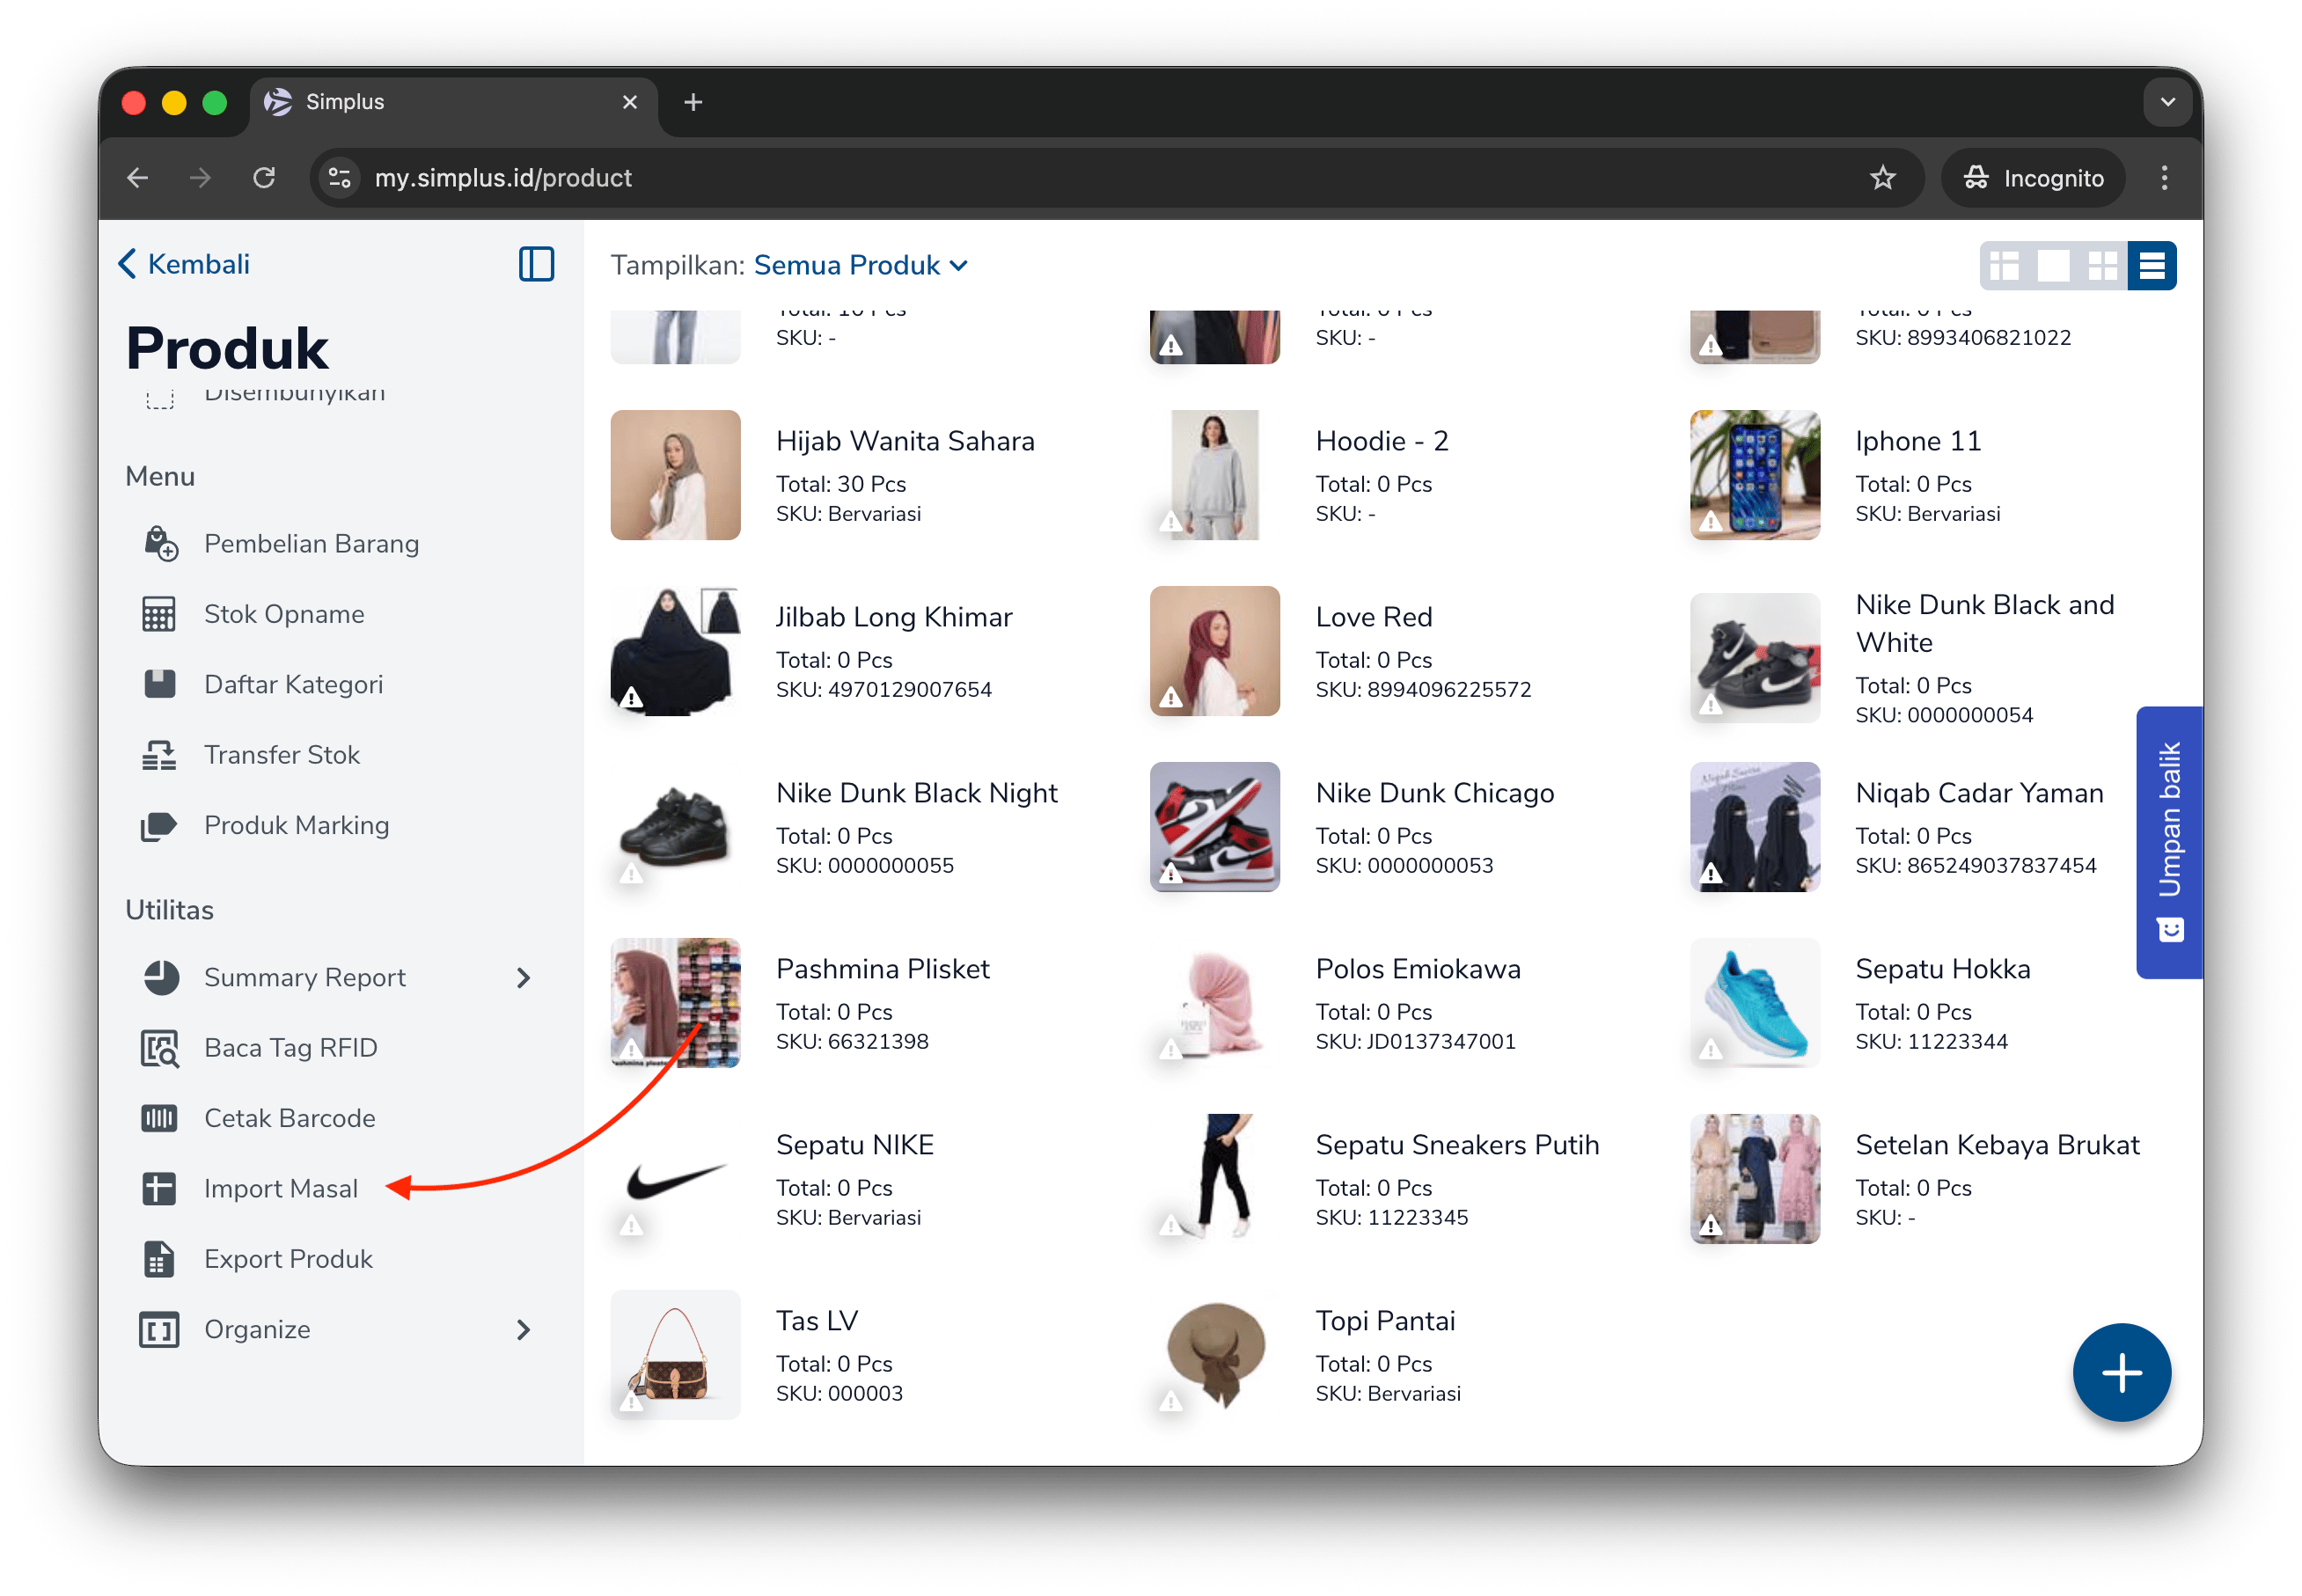The height and width of the screenshot is (1596, 2302).
Task: Click product name Hoodie - 2
Action: (1381, 441)
